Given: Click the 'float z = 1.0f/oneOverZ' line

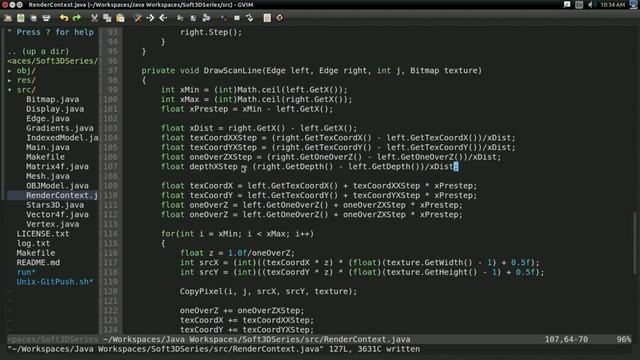Looking at the screenshot, I should (x=237, y=253).
